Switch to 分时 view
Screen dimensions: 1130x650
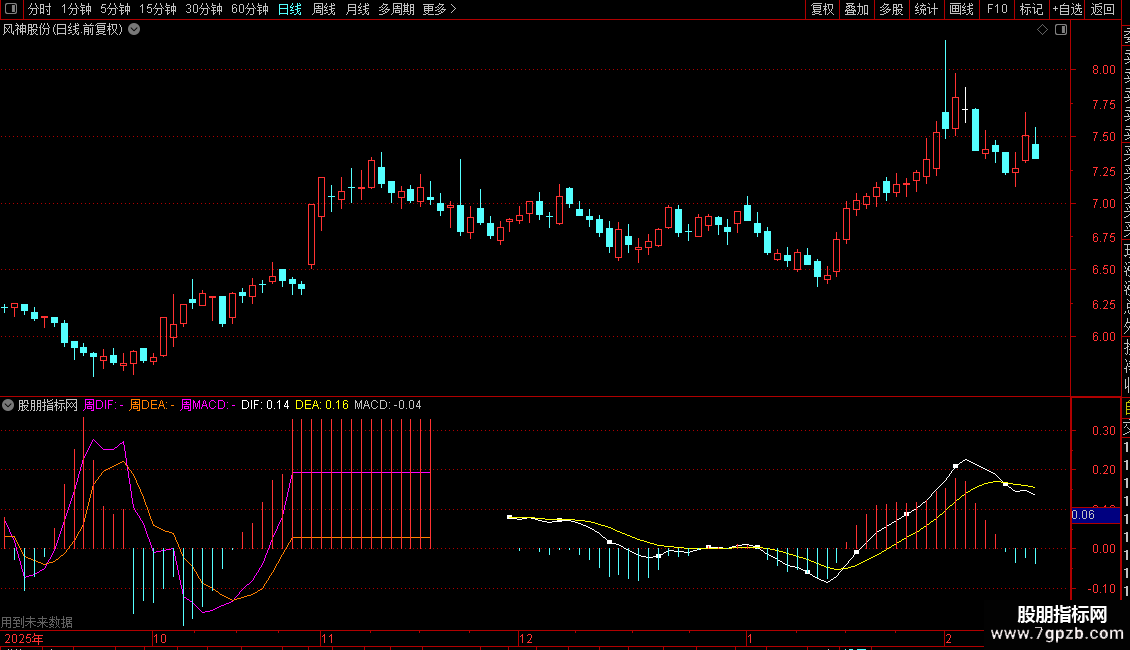[40, 9]
